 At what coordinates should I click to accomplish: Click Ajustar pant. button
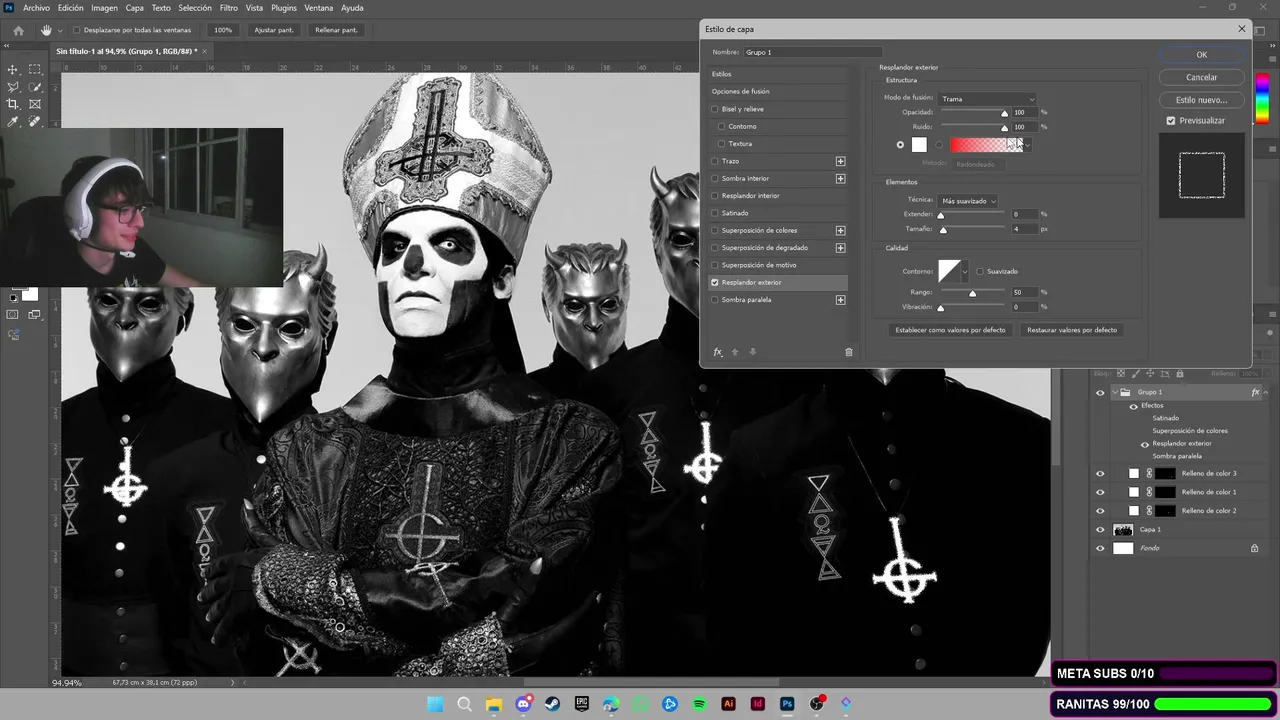[273, 30]
